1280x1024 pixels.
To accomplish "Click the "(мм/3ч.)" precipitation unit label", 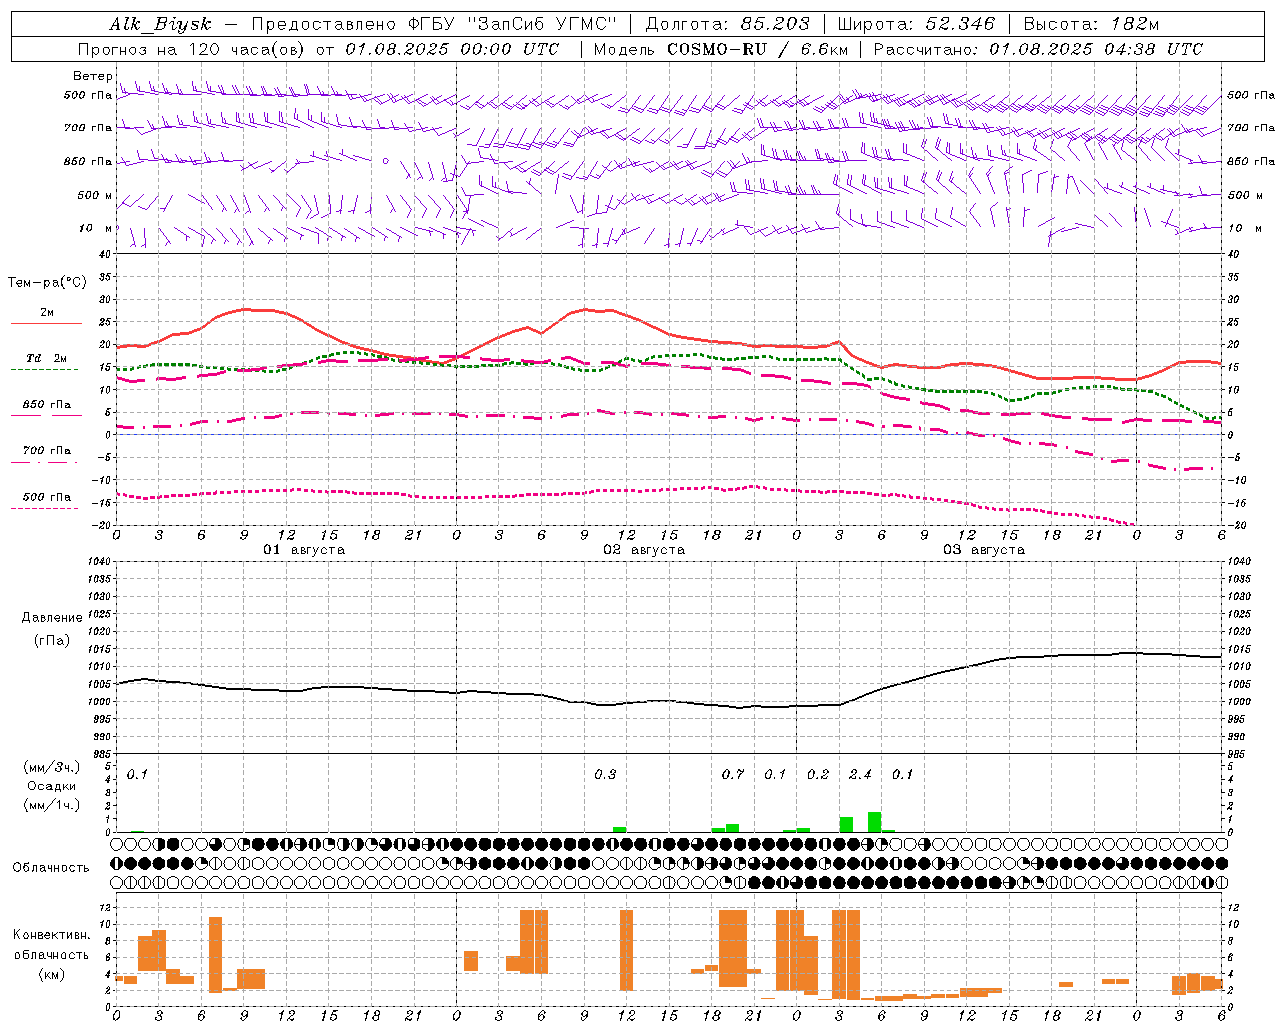I will coord(52,767).
